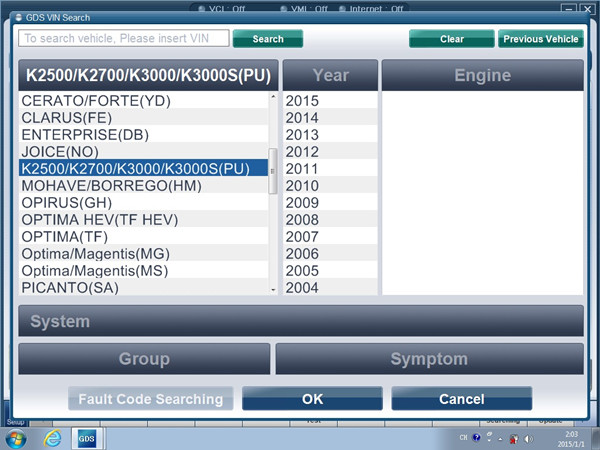Click the VIN search input field
The width and height of the screenshot is (600, 450).
(124, 38)
